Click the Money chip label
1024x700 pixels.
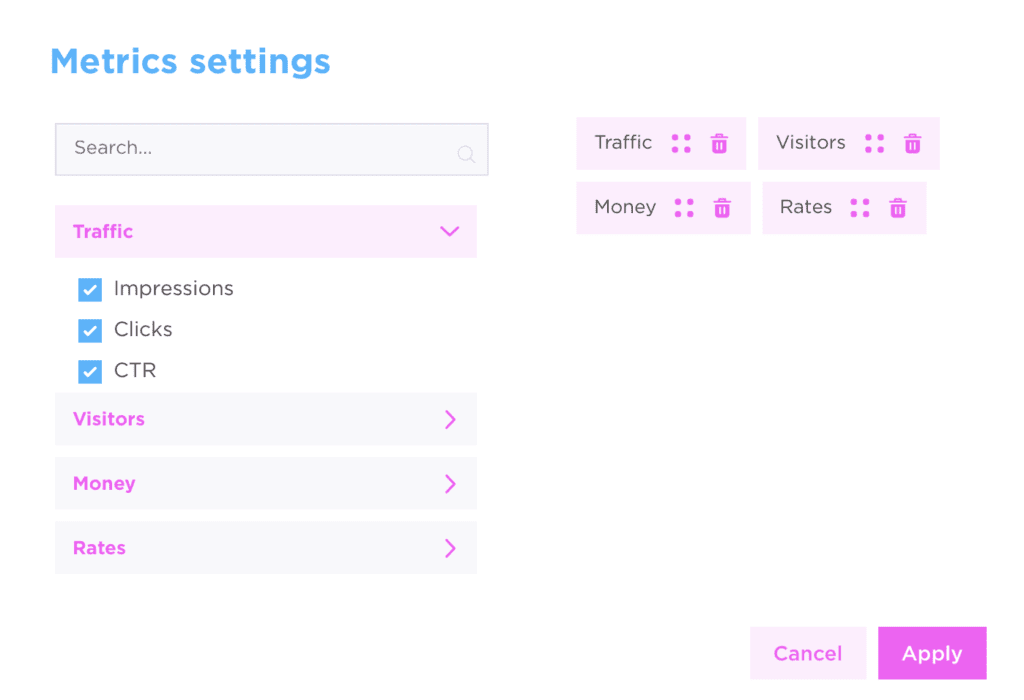(x=625, y=207)
